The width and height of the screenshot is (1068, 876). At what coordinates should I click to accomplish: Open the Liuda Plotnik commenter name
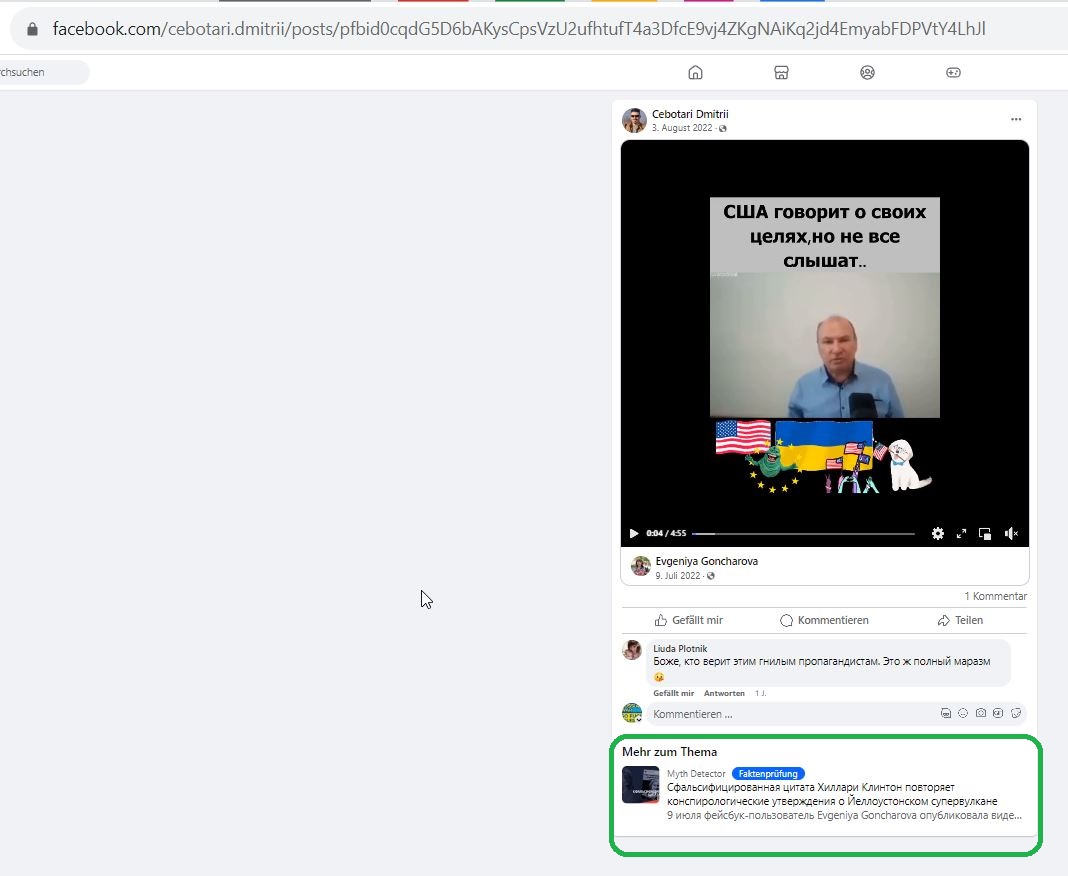click(680, 648)
